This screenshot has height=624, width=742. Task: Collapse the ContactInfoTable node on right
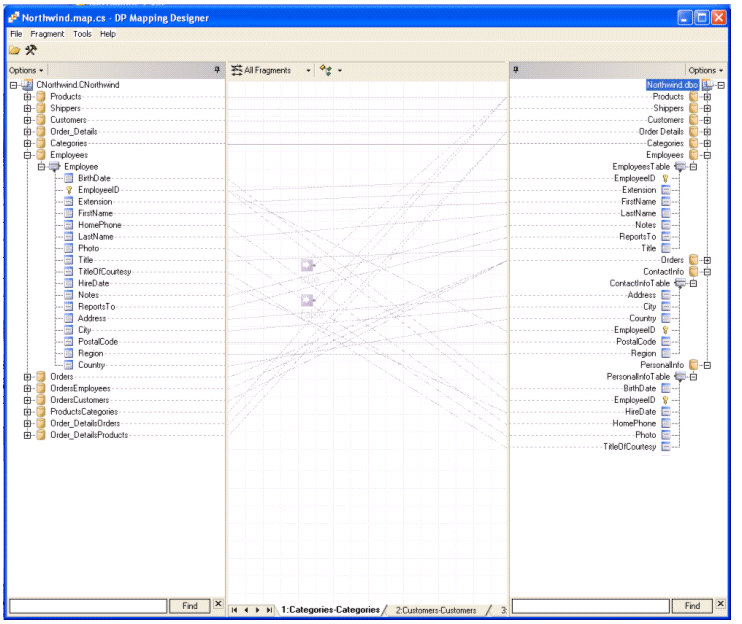click(693, 283)
